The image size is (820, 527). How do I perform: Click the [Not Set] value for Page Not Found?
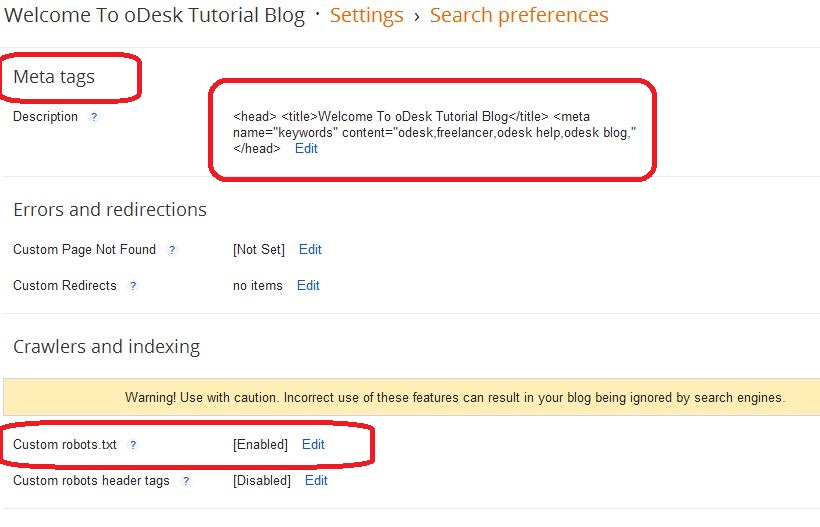tap(259, 249)
